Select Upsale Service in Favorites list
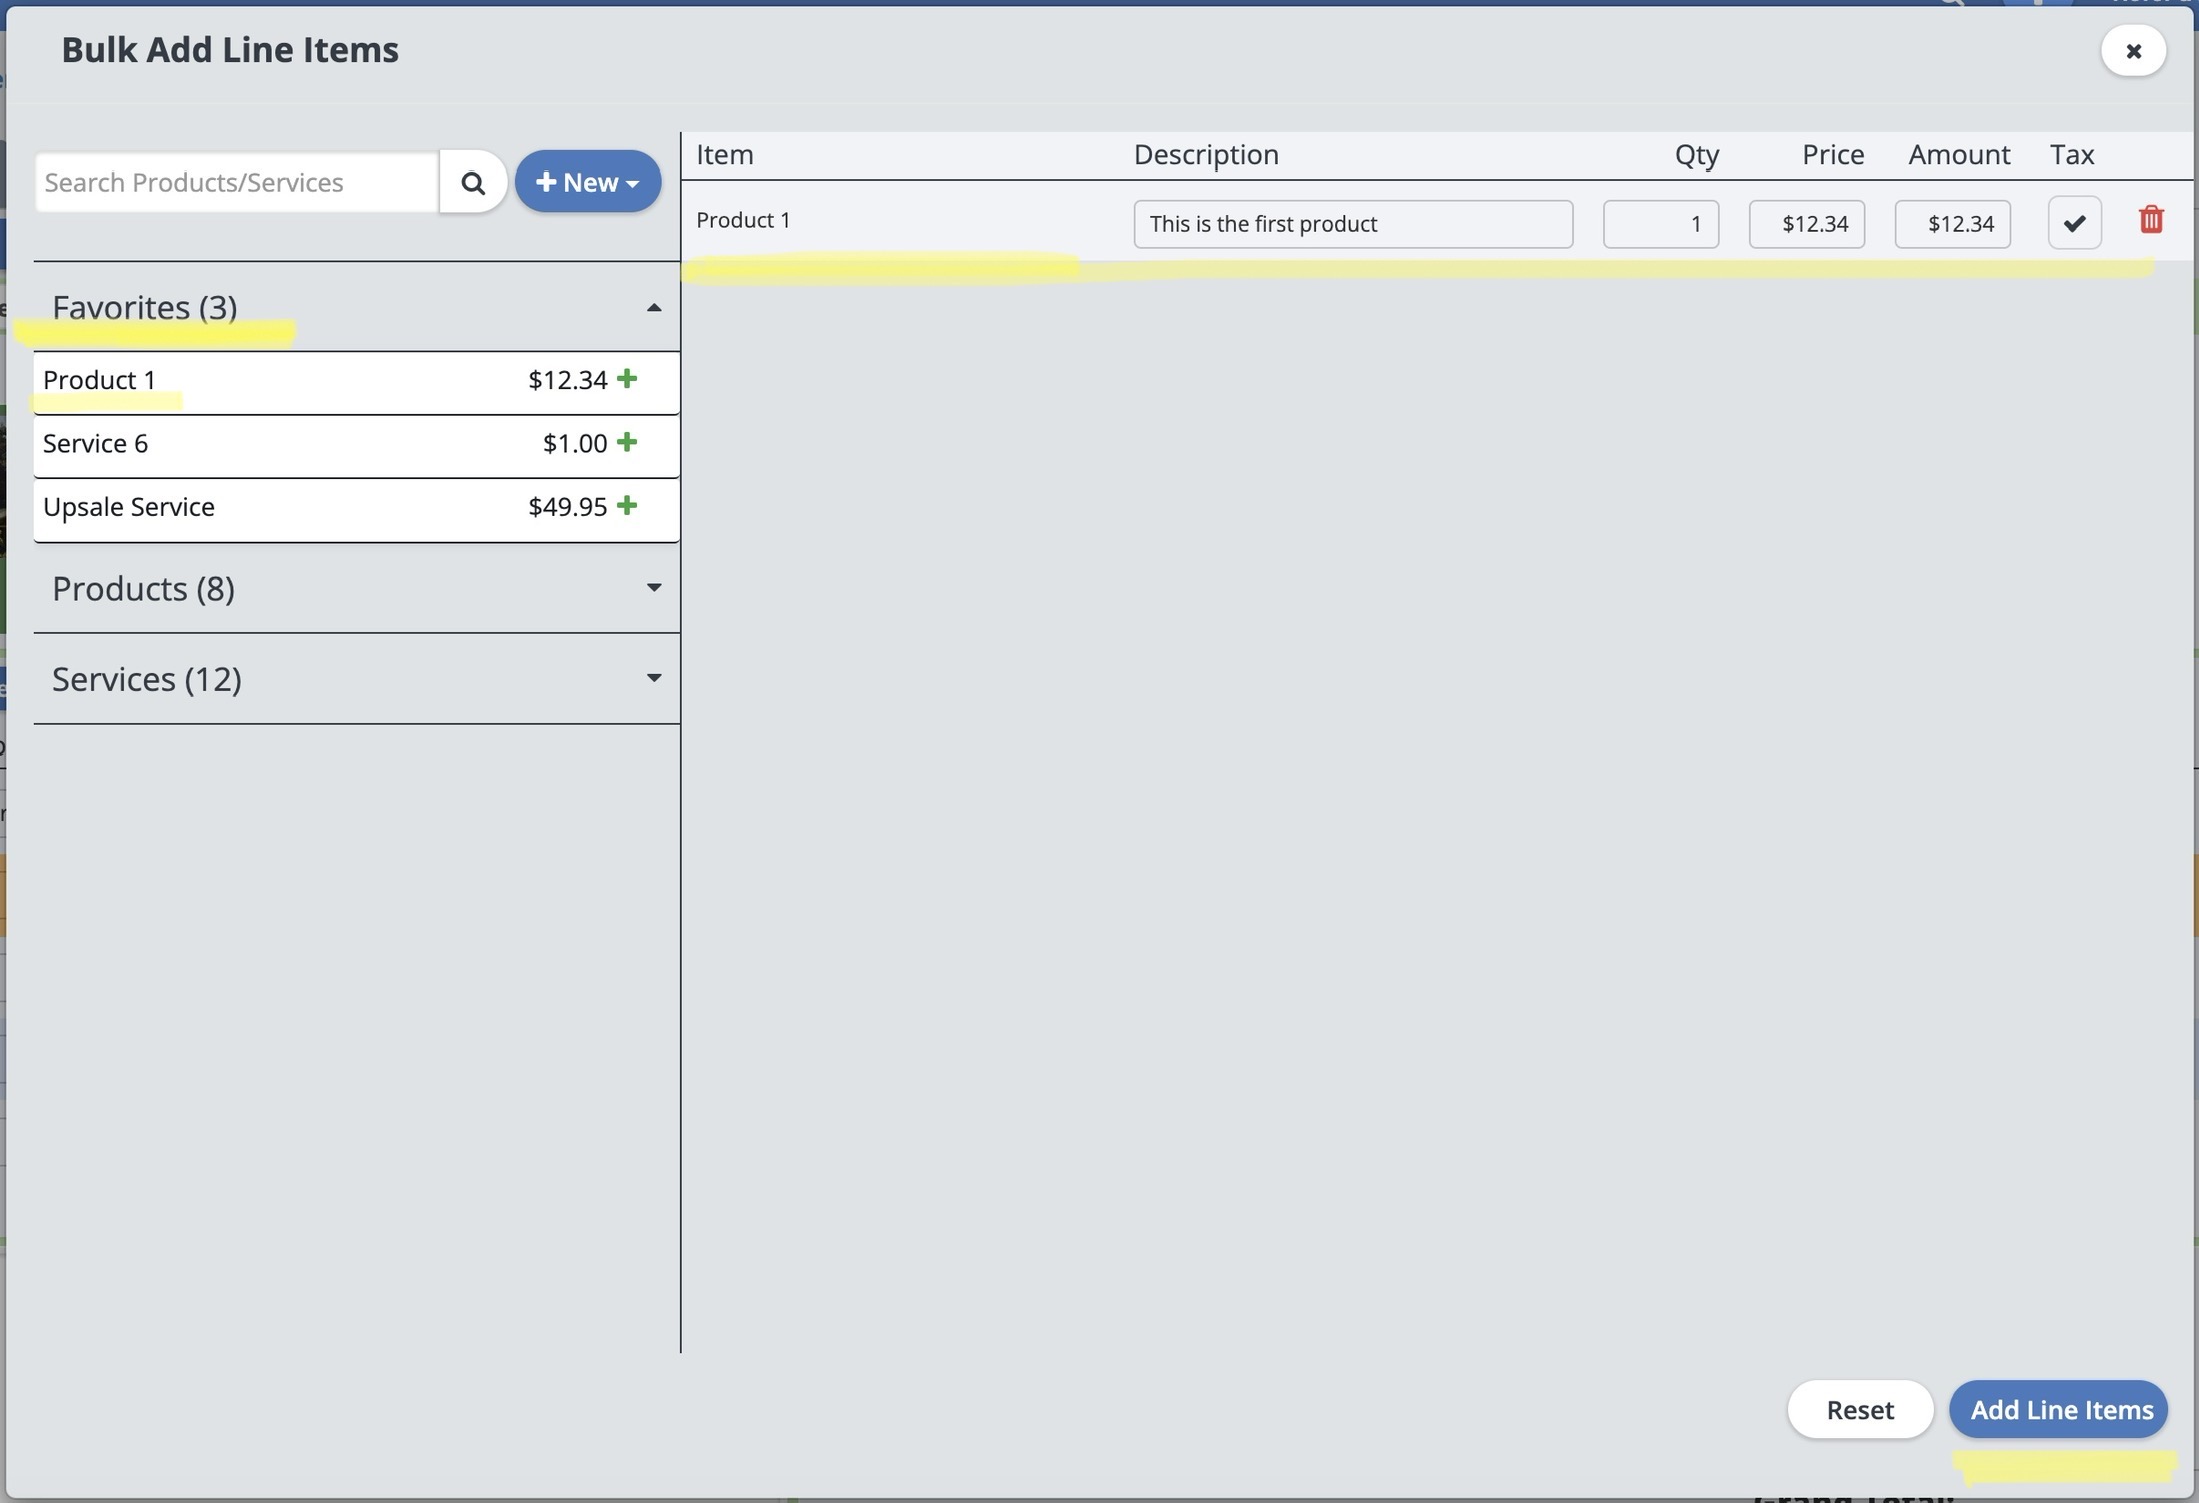 [x=129, y=507]
